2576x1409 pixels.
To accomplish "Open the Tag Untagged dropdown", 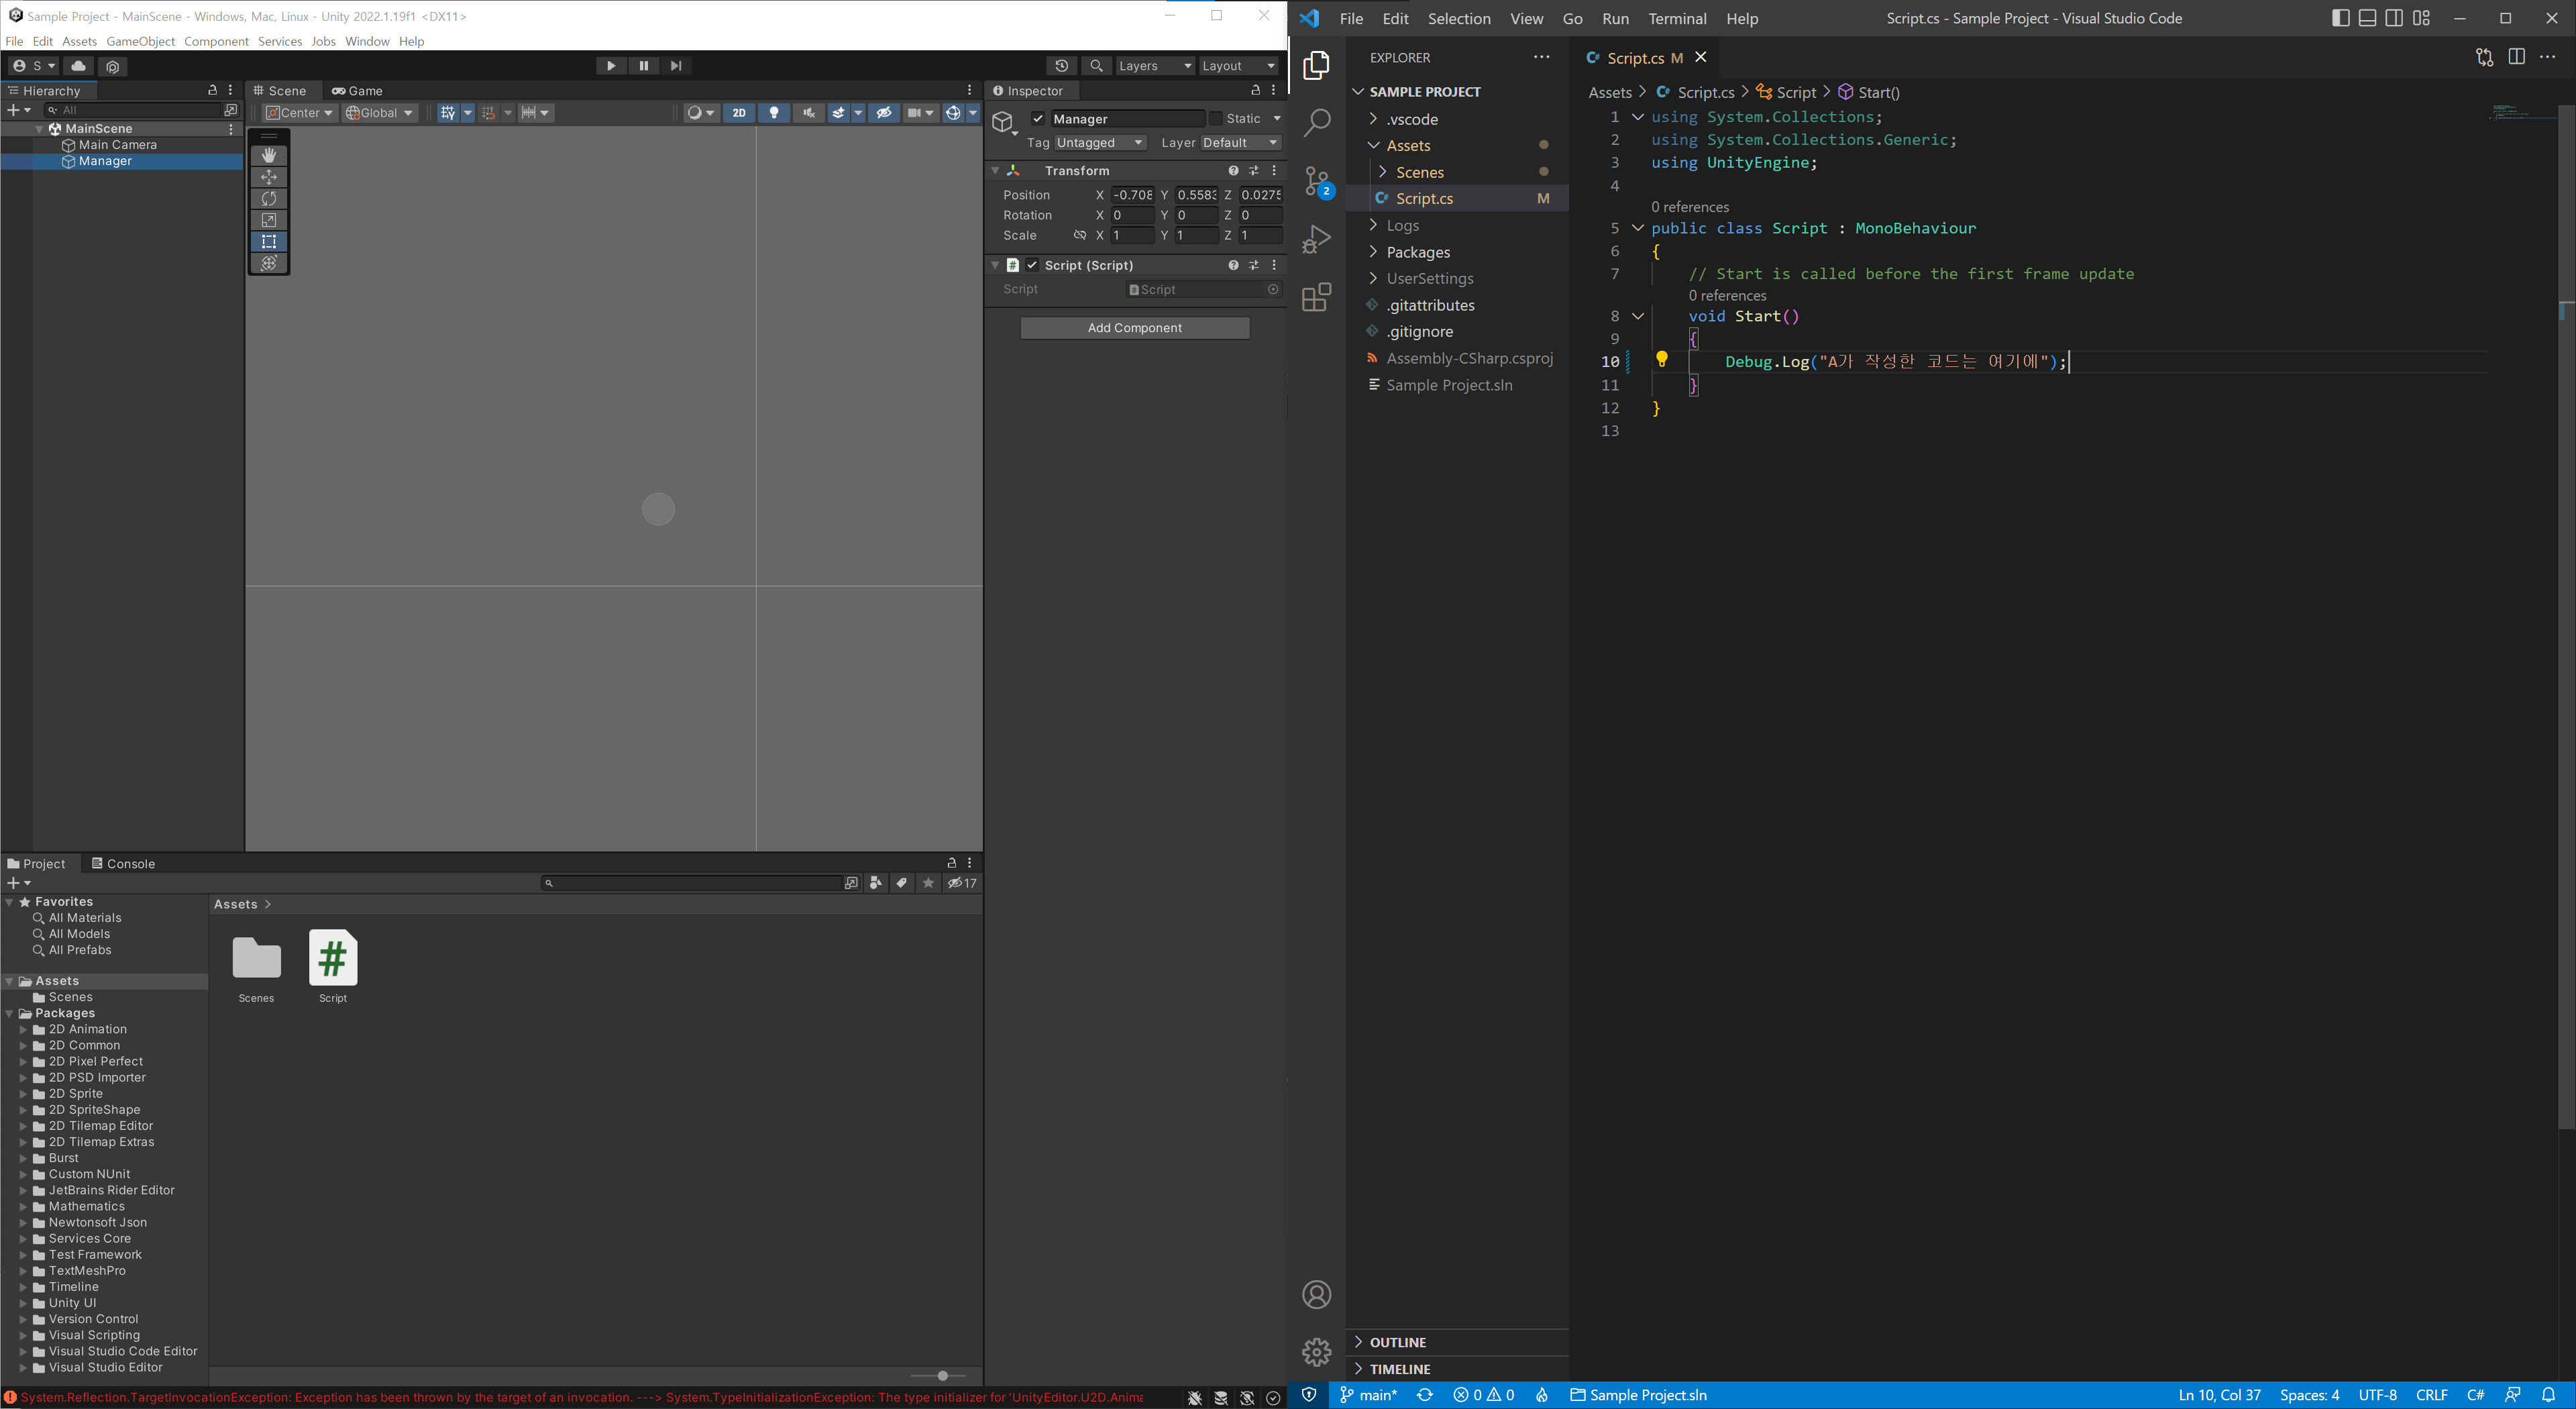I will (1098, 143).
